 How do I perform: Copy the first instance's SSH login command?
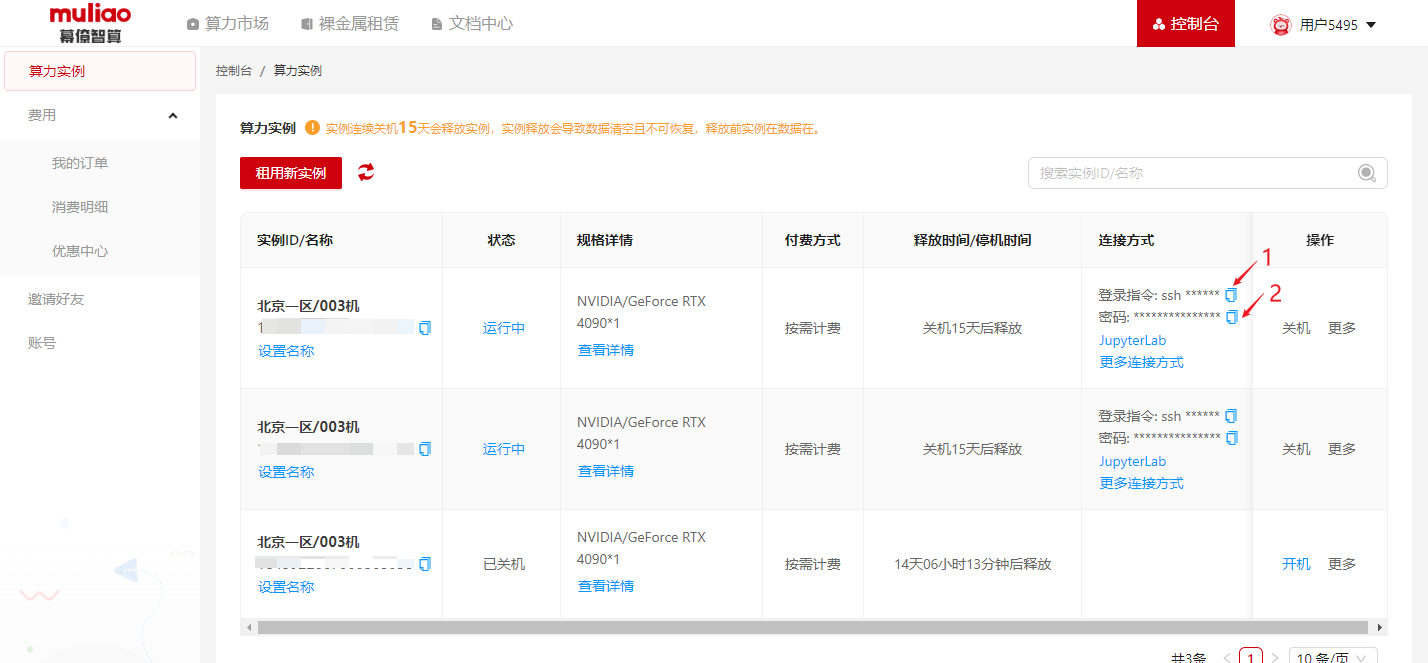1231,295
